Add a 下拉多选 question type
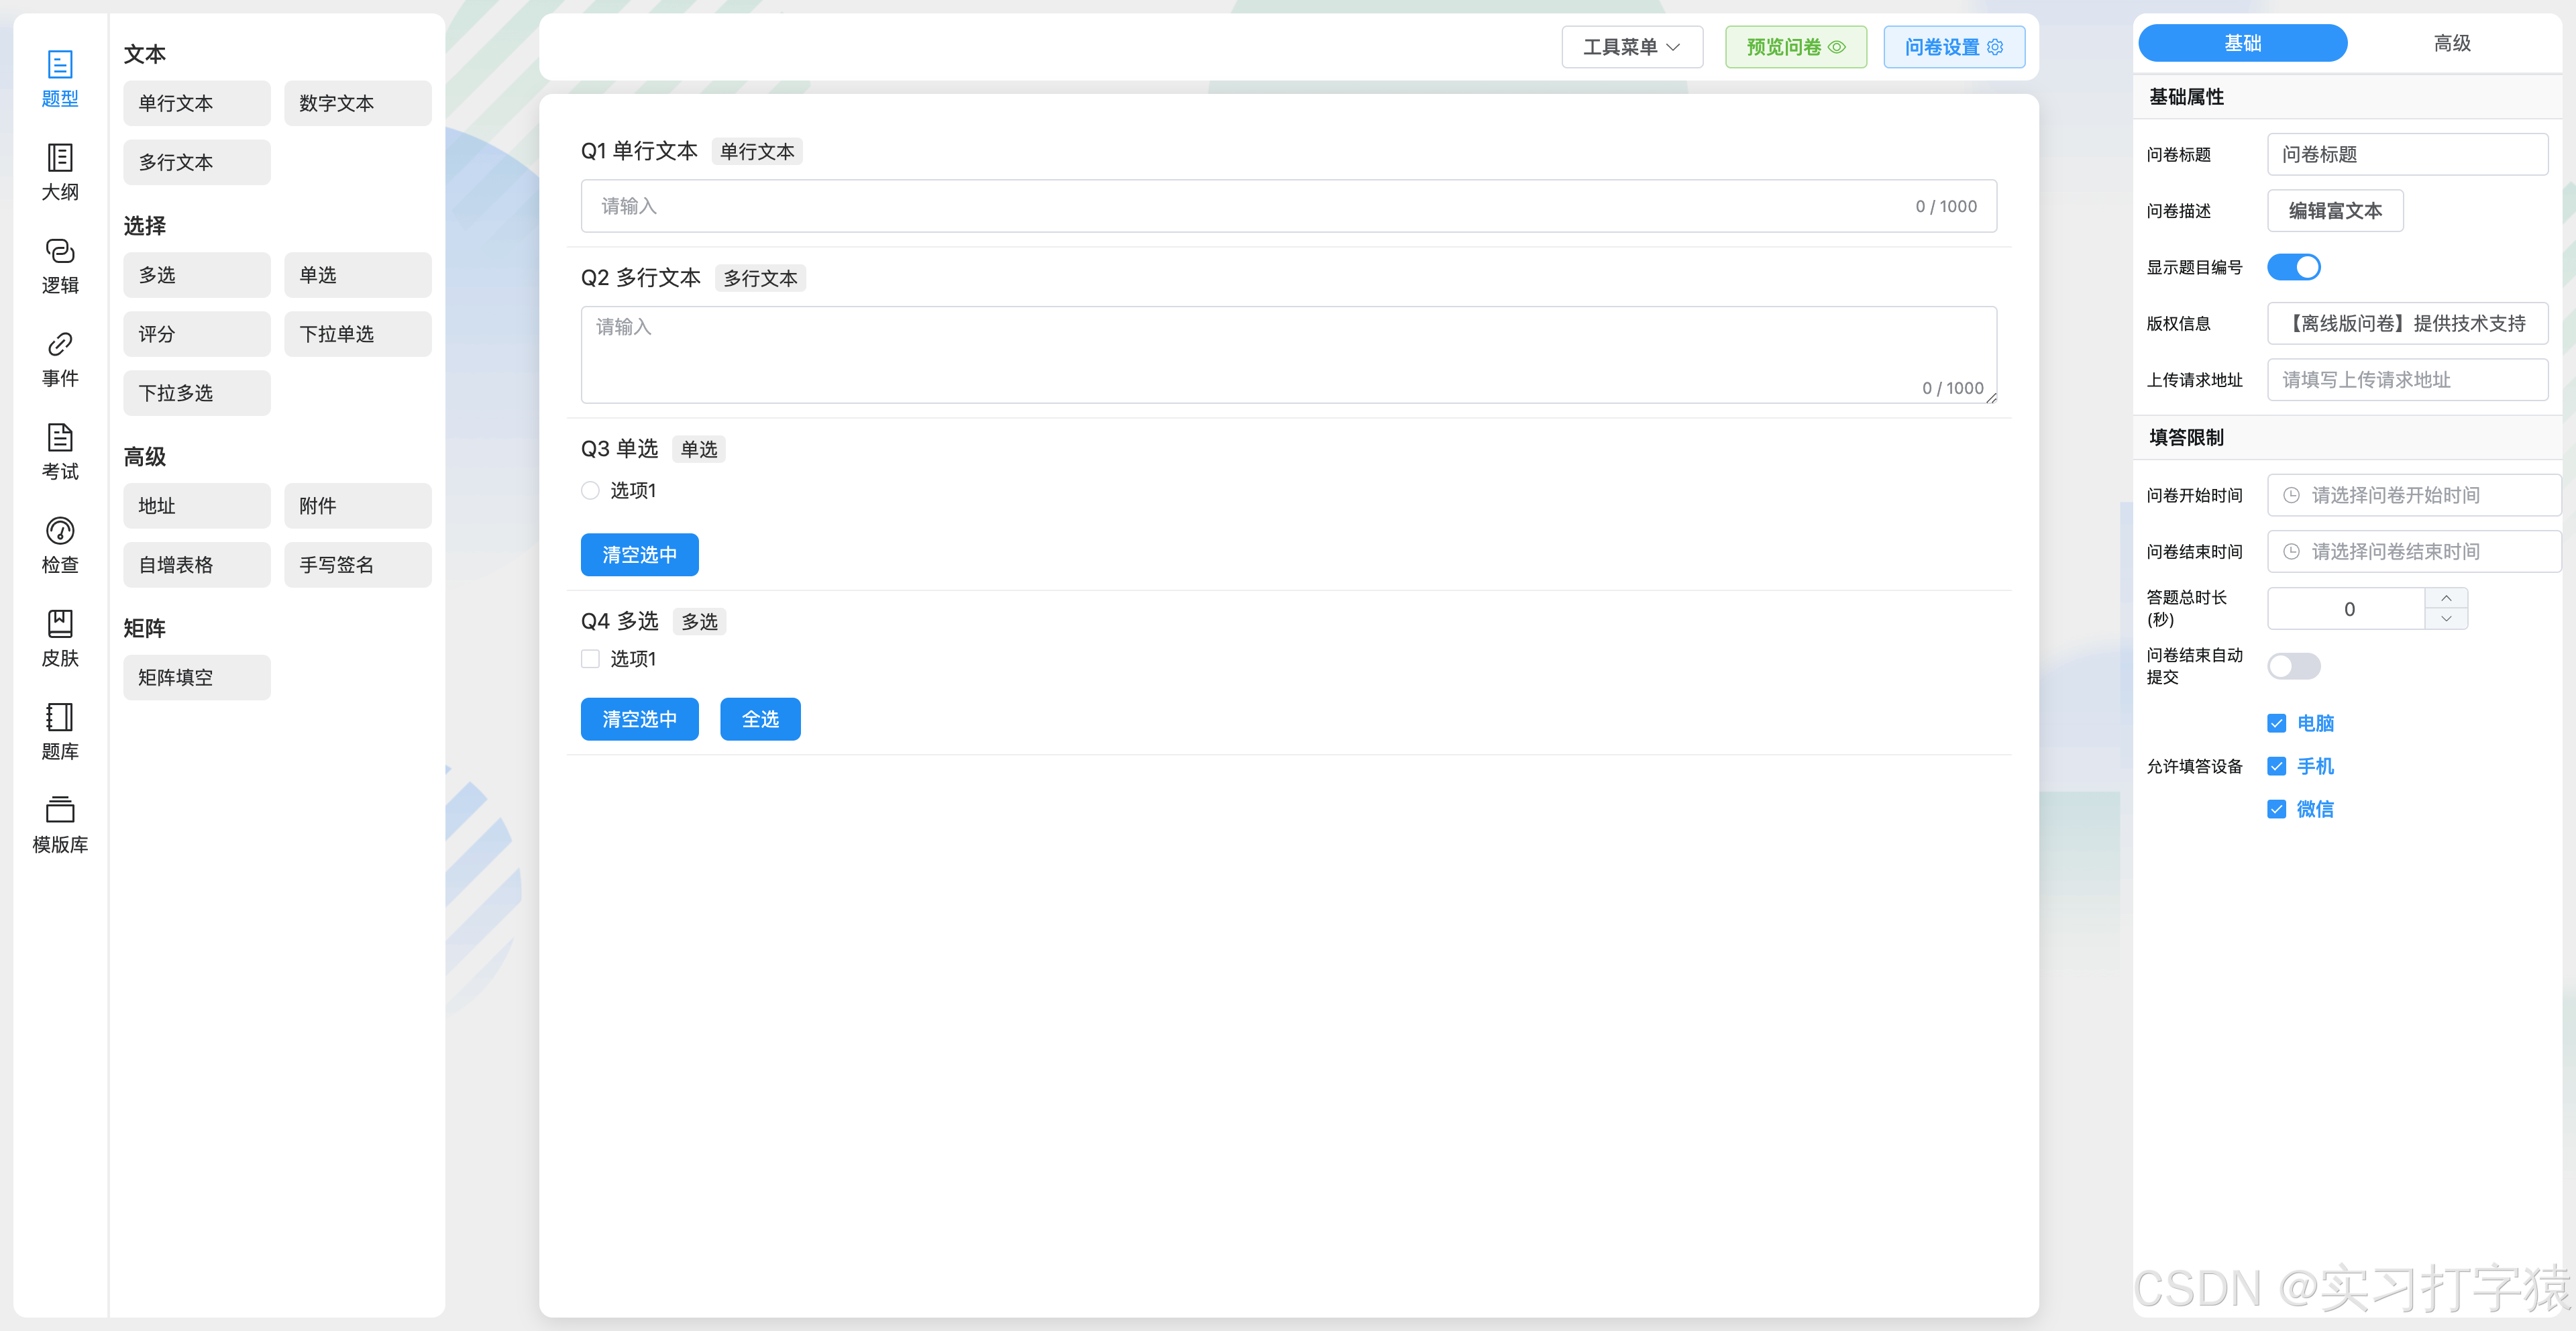This screenshot has width=2576, height=1331. [x=197, y=393]
